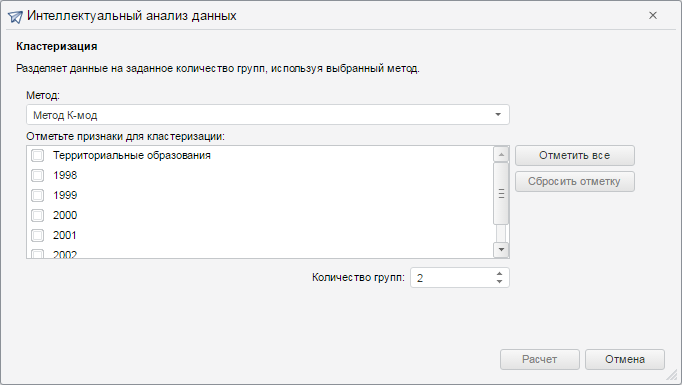682x385 pixels.
Task: Check the 1999 checkbox
Action: coord(37,195)
